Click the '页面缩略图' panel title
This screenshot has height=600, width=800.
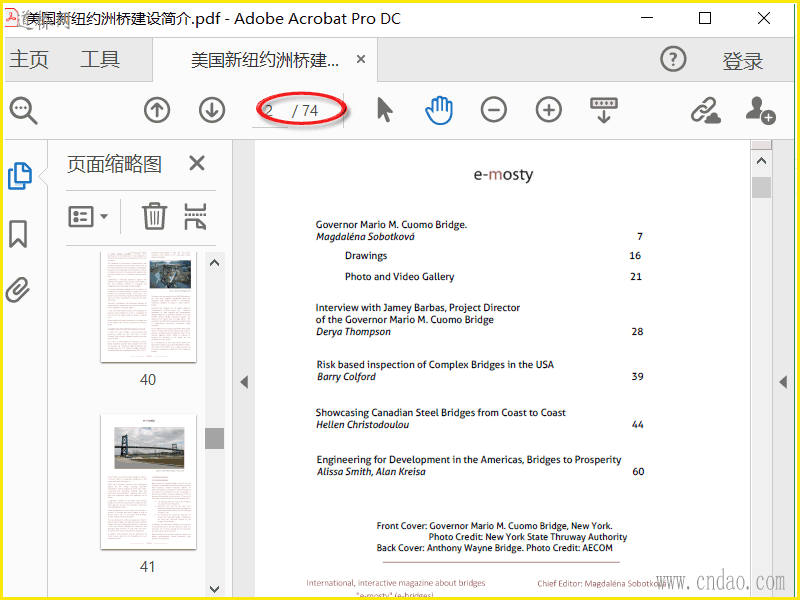(114, 164)
